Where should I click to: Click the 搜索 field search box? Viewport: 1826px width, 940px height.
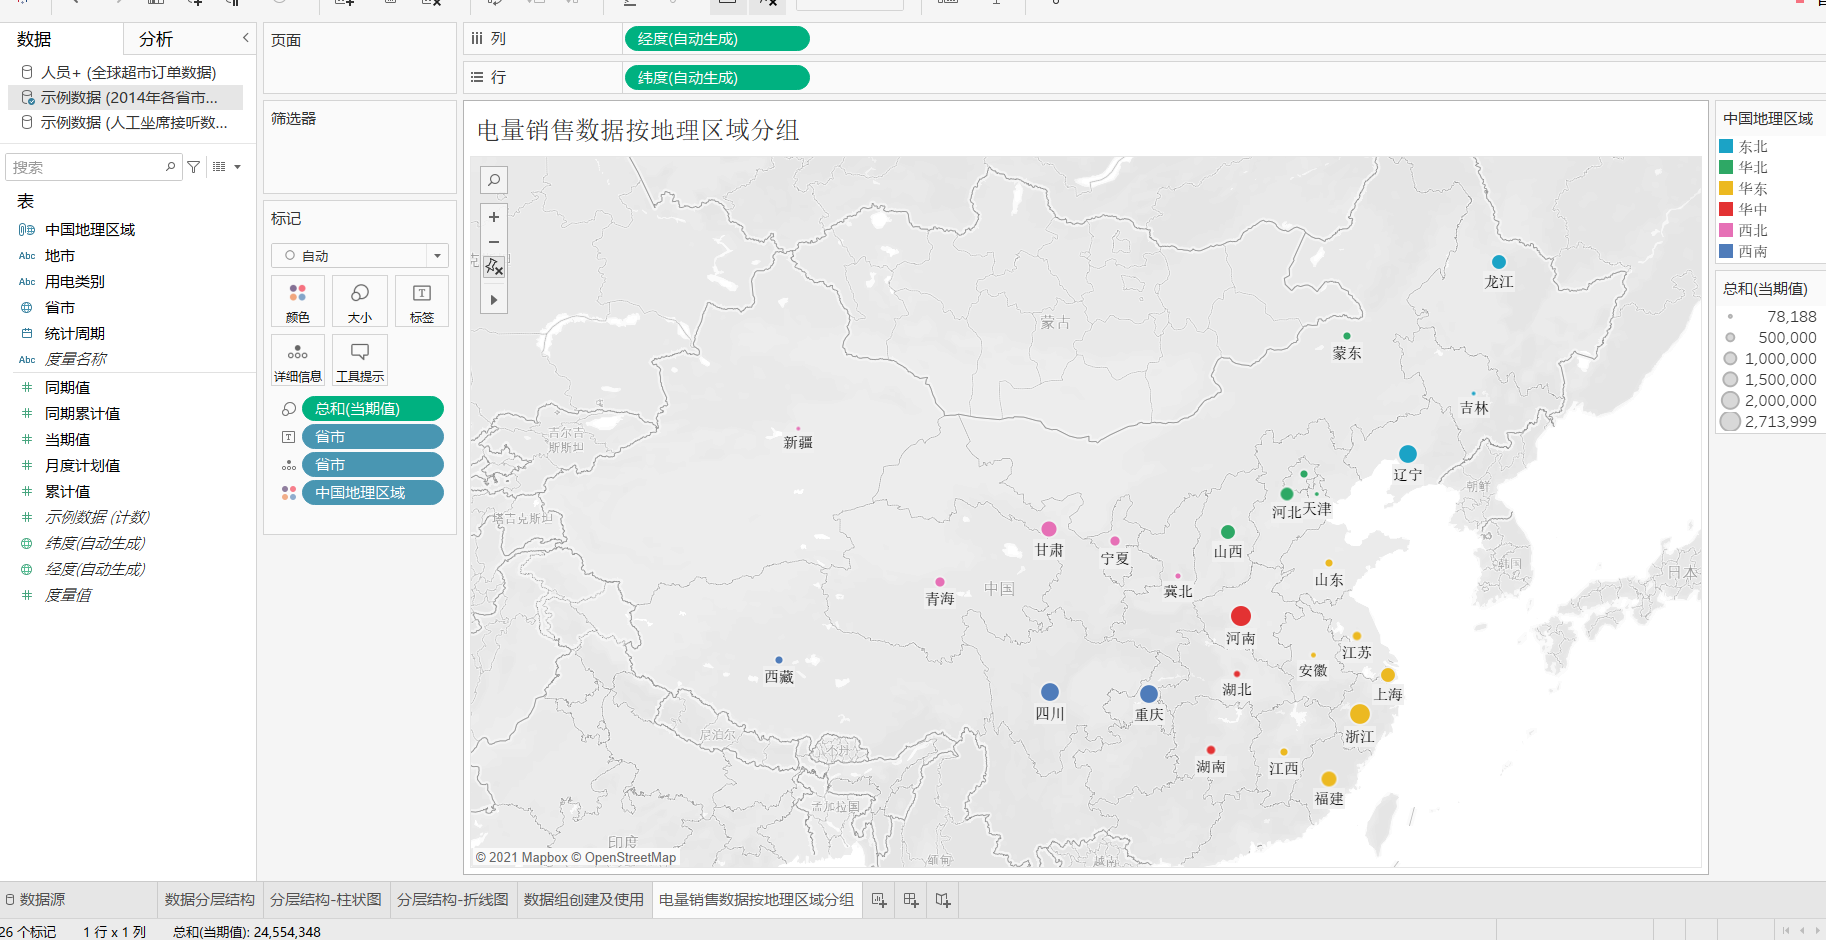coord(94,167)
